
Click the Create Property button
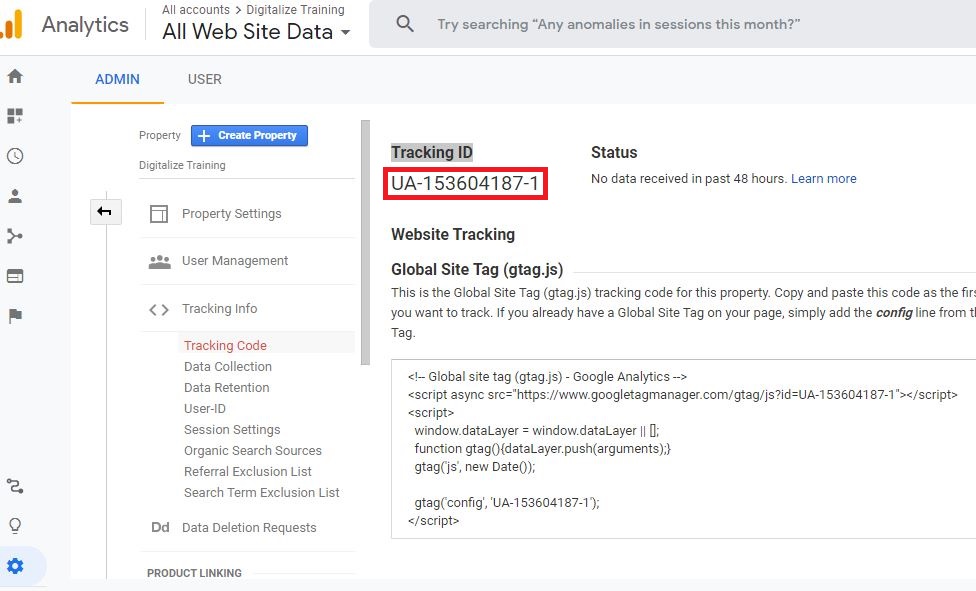[x=249, y=135]
